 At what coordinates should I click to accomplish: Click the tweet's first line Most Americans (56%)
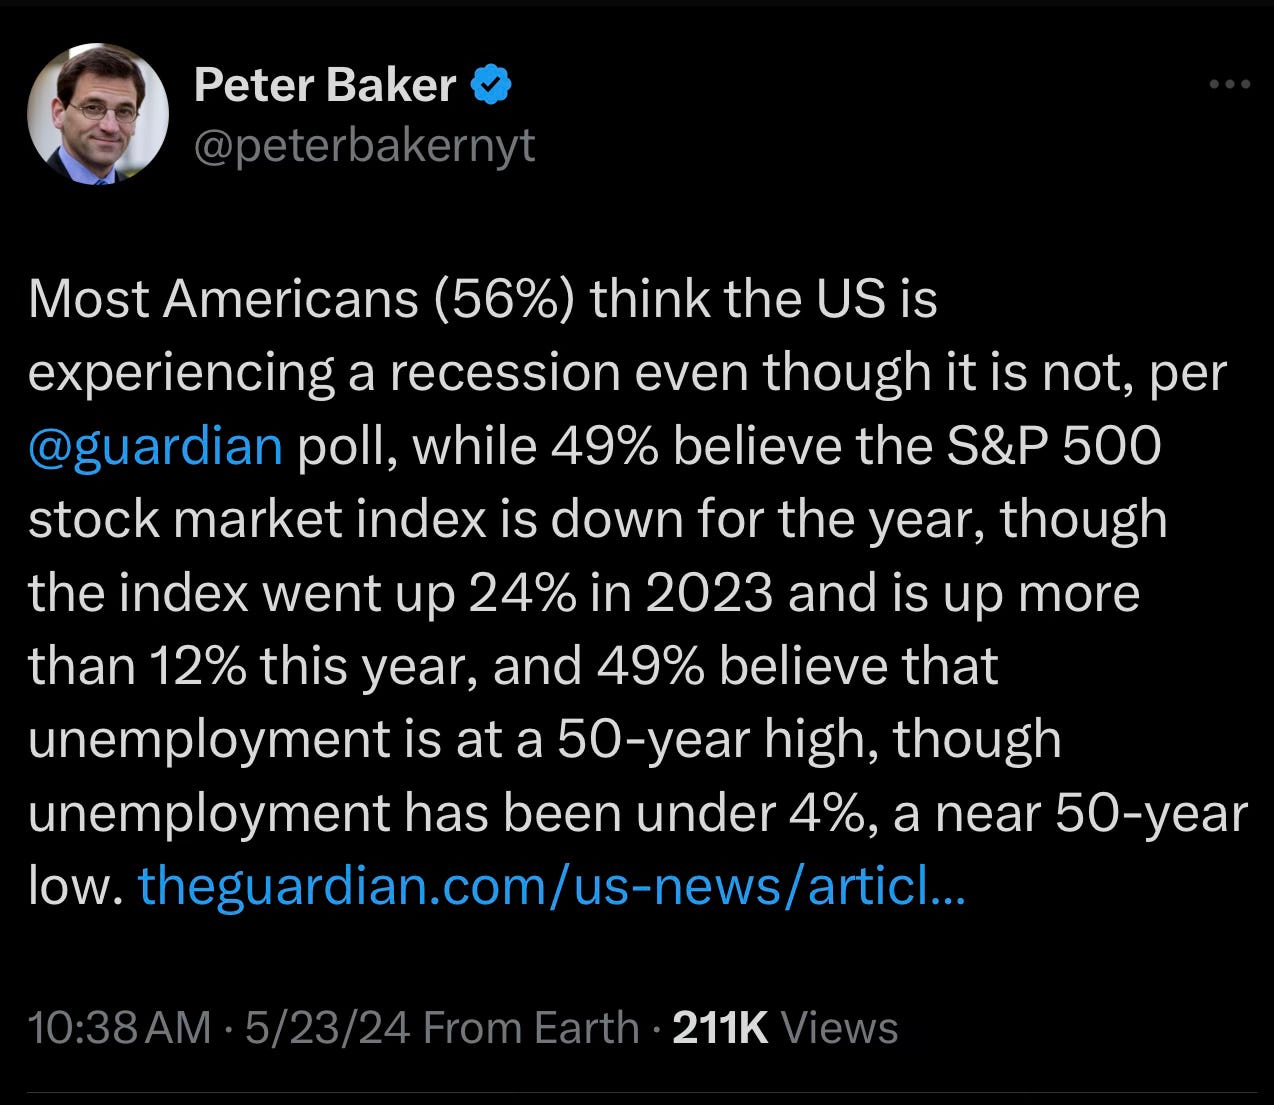click(x=302, y=299)
